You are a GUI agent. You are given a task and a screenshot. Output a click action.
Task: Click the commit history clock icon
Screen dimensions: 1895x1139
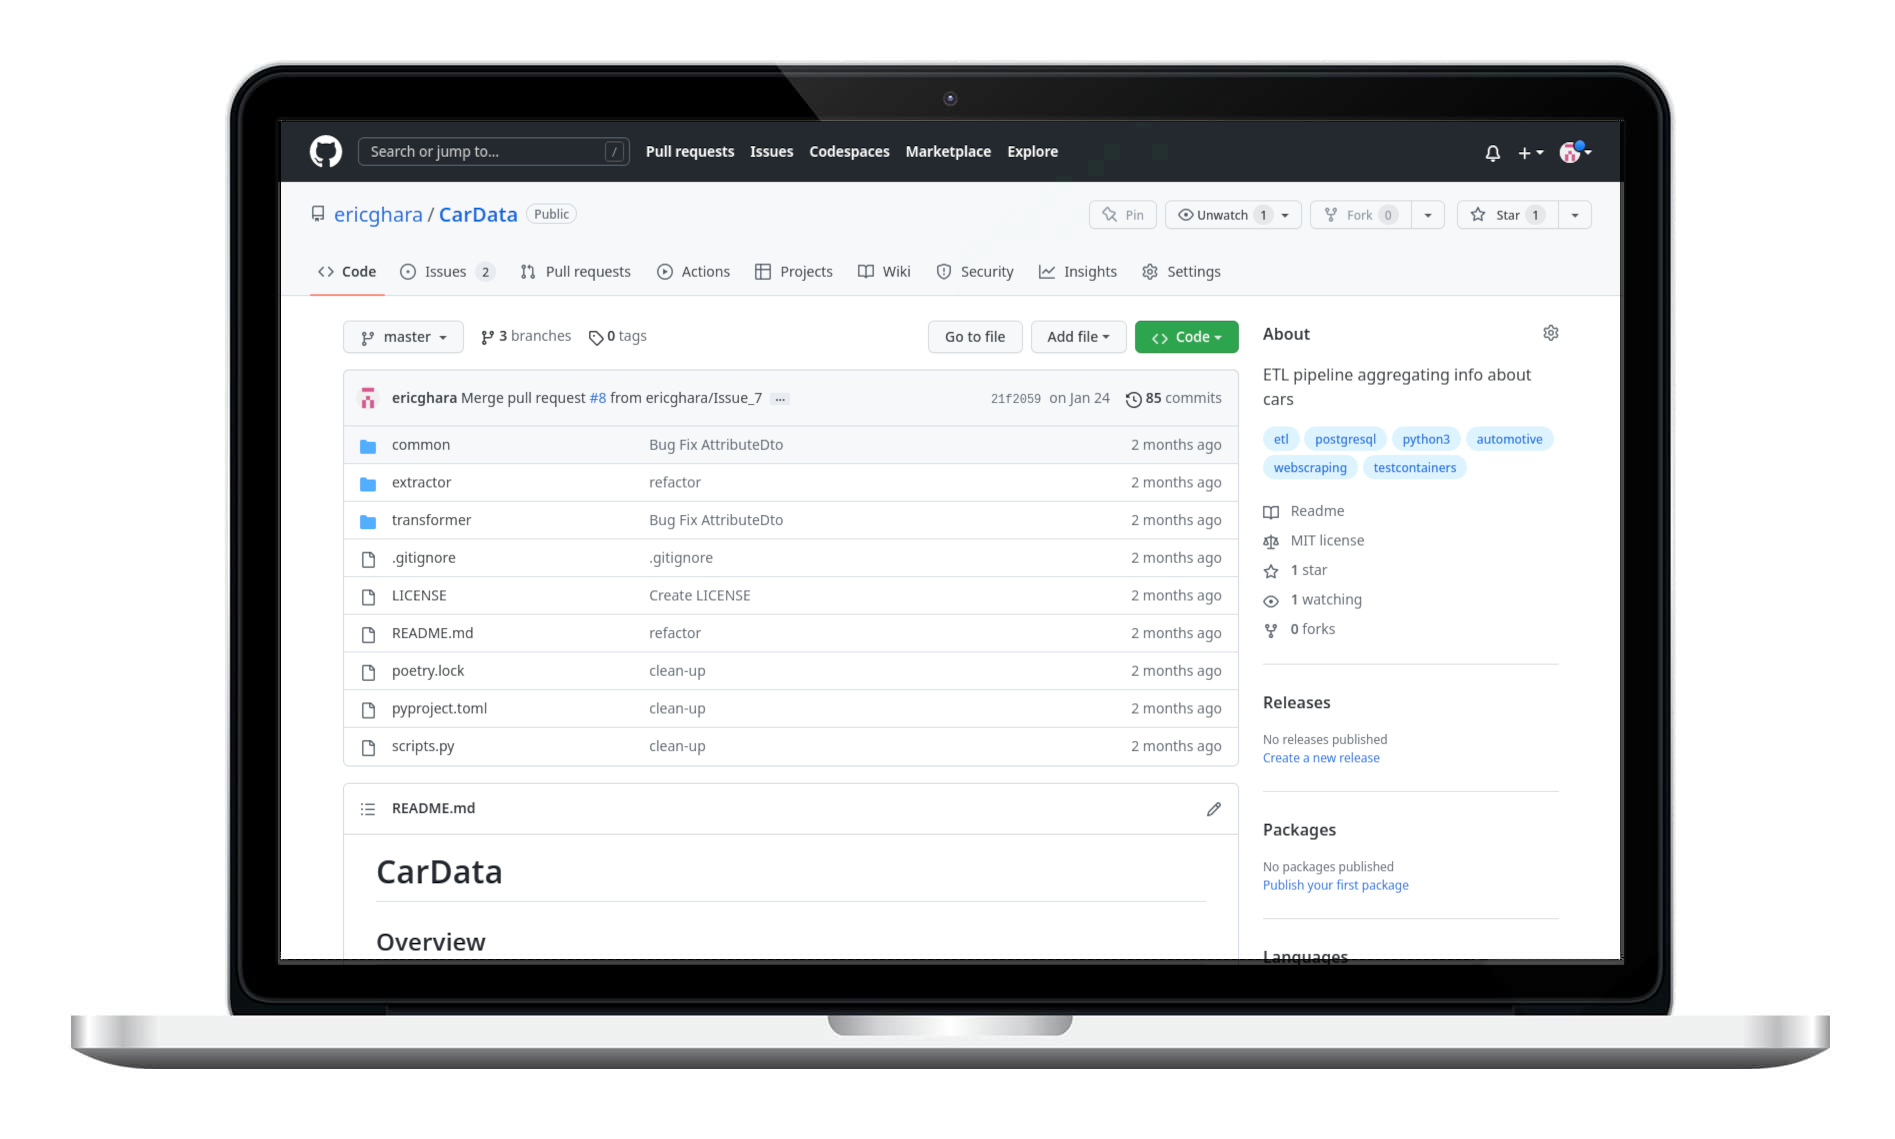(1133, 399)
